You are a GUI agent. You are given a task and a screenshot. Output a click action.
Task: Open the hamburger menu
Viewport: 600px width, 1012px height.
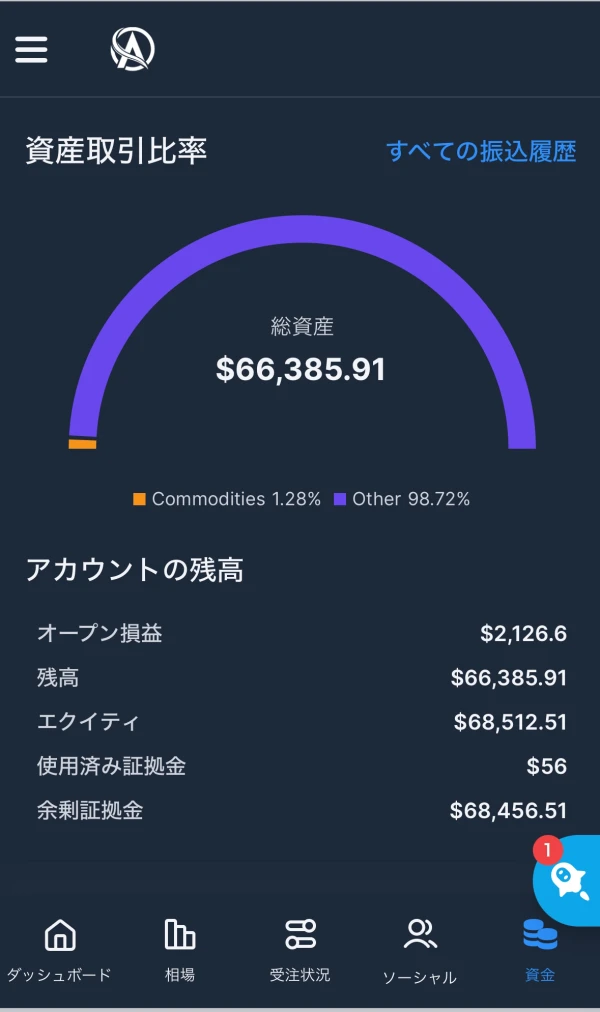click(x=32, y=50)
